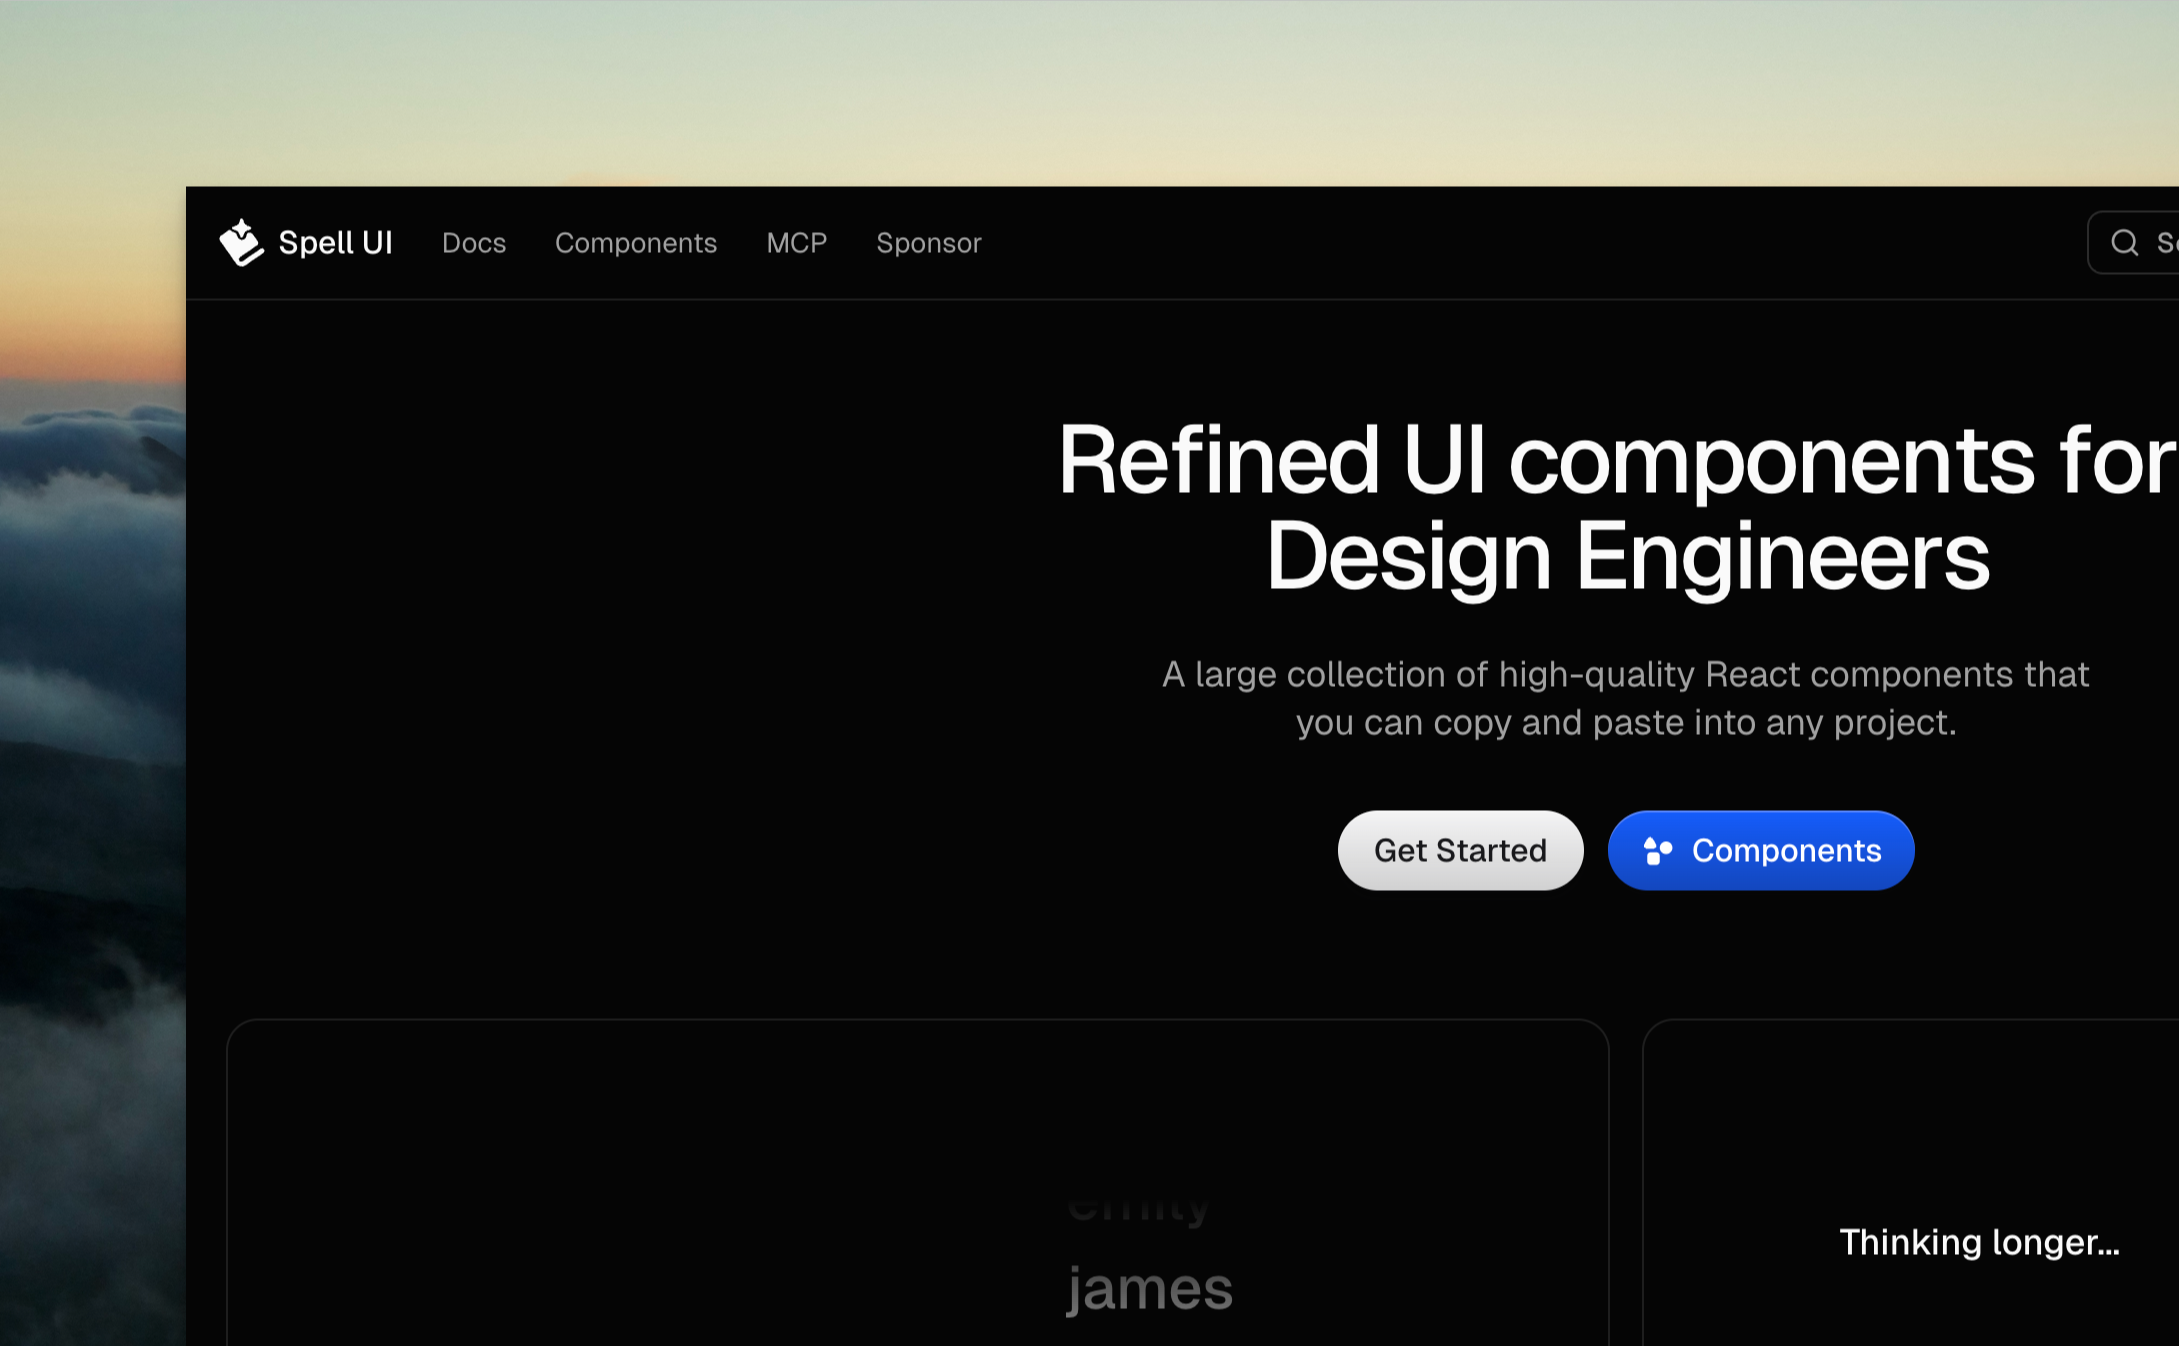Screen dimensions: 2179x1346
Task: Click the 'james' animated text
Action: click(1150, 1289)
